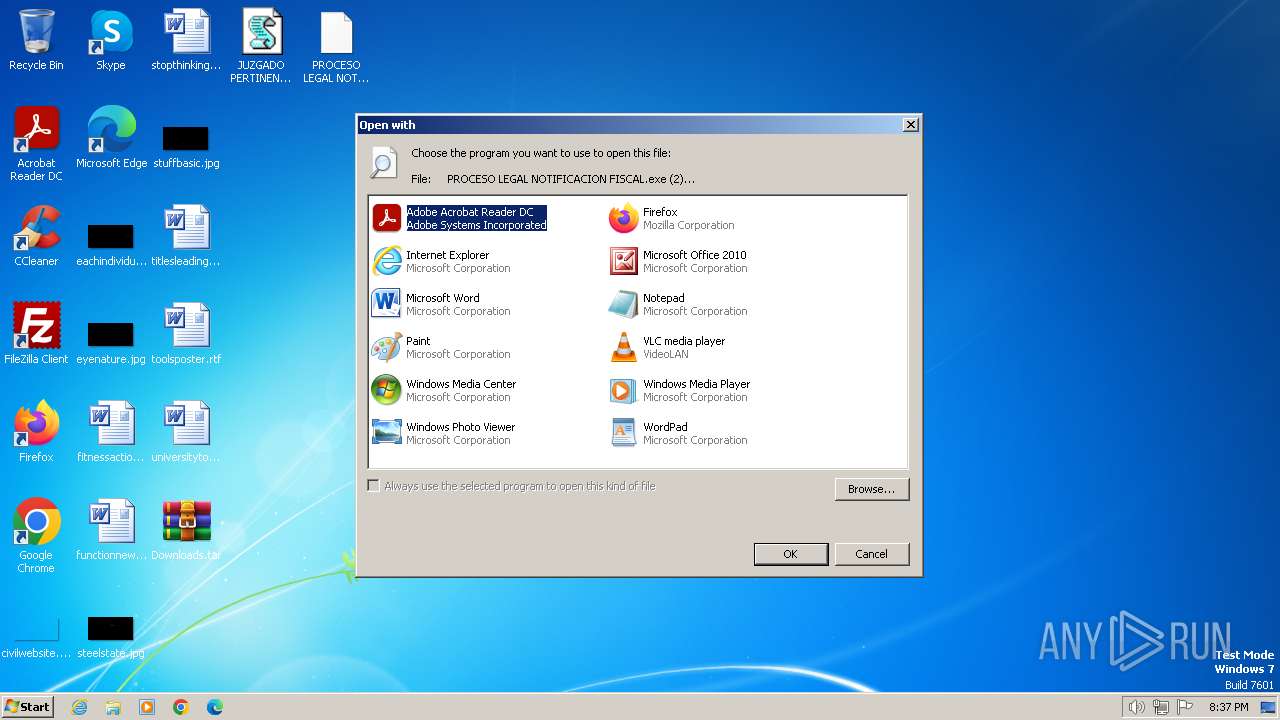Select PROCESO LEGAL NOT... desktop file

[336, 46]
